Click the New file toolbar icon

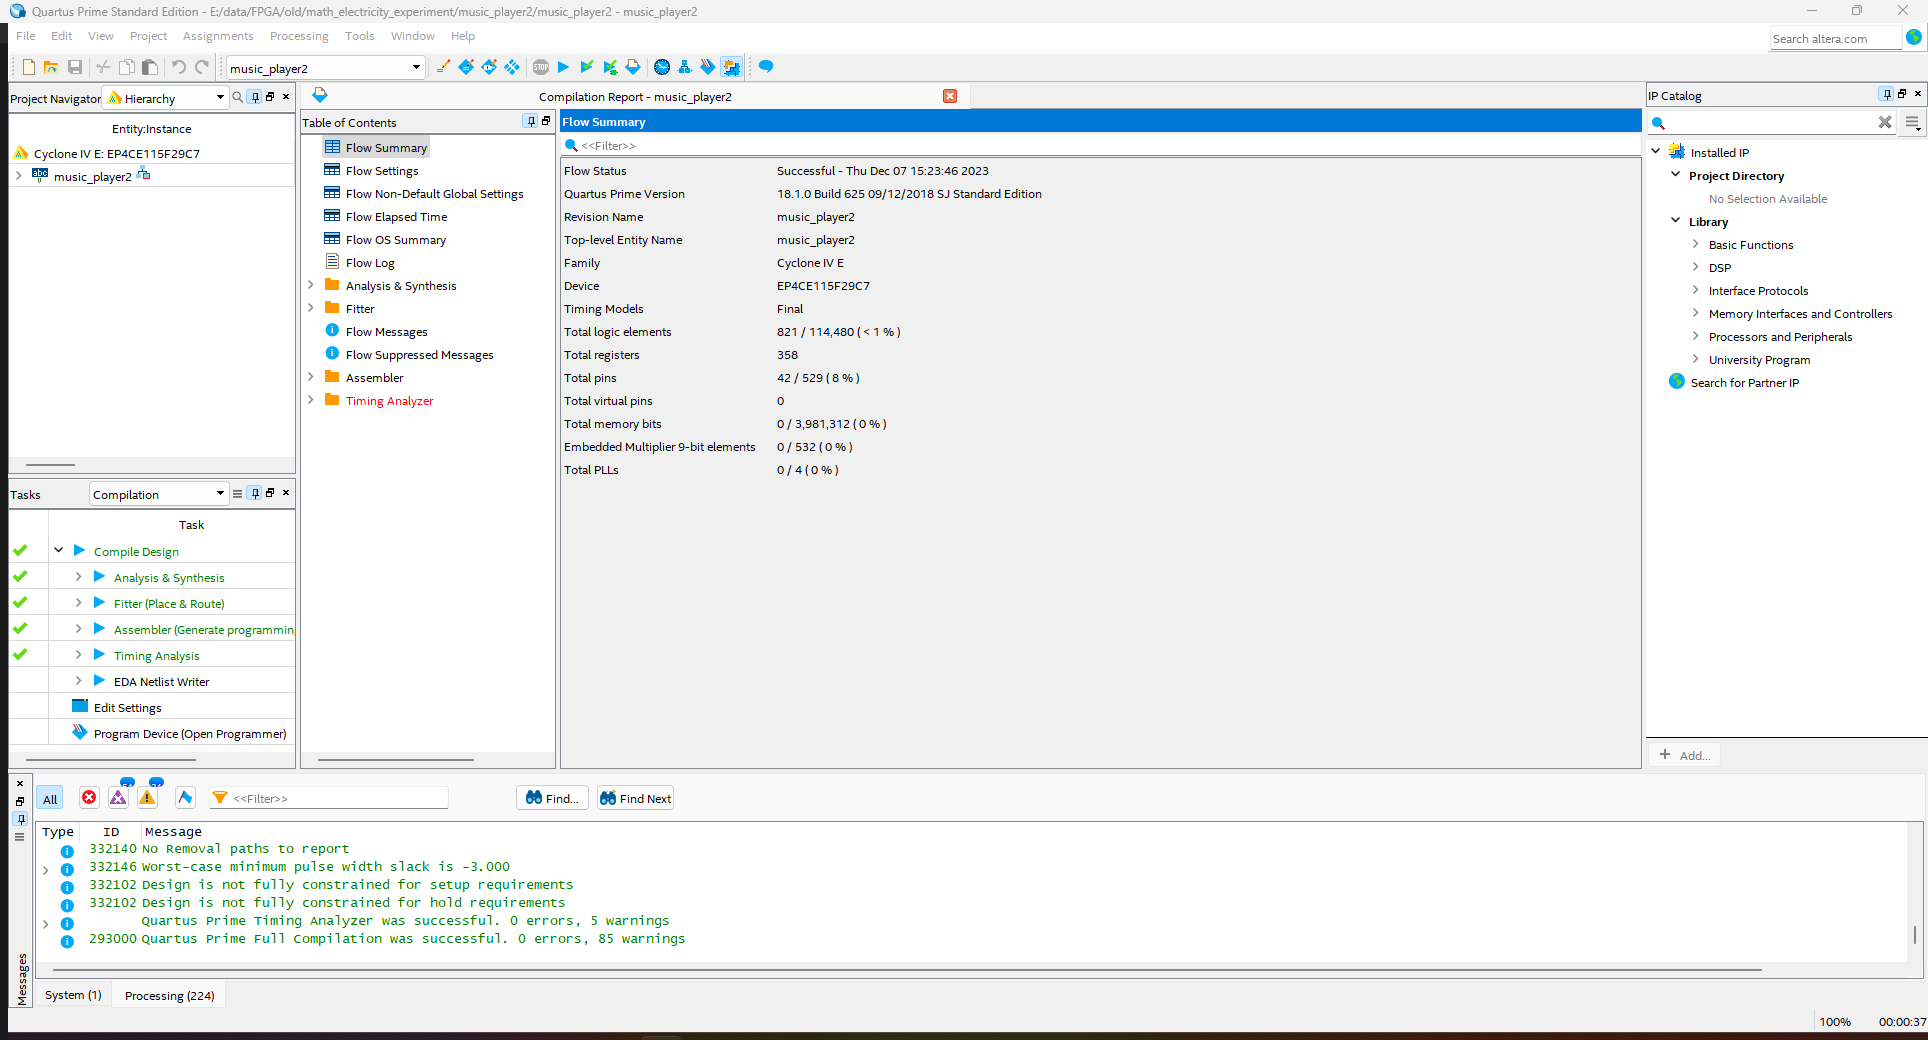pyautogui.click(x=29, y=67)
